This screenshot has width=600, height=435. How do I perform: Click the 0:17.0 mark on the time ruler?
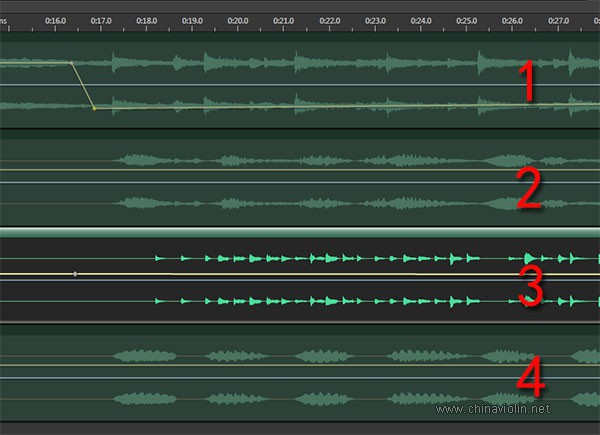click(x=101, y=19)
